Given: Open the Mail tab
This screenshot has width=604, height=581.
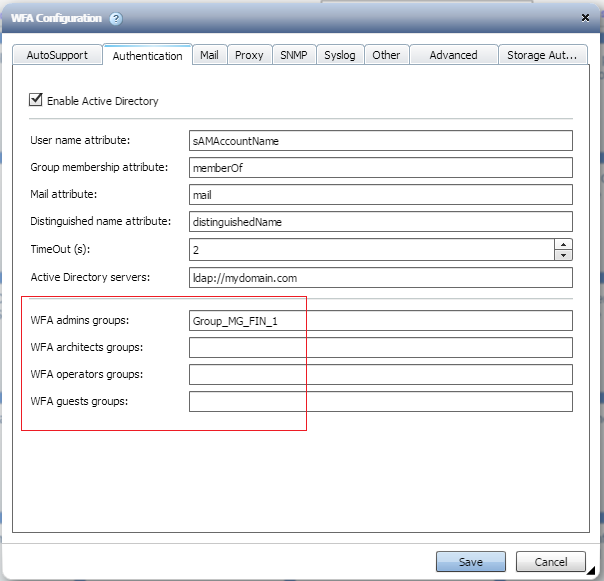Looking at the screenshot, I should tap(209, 55).
